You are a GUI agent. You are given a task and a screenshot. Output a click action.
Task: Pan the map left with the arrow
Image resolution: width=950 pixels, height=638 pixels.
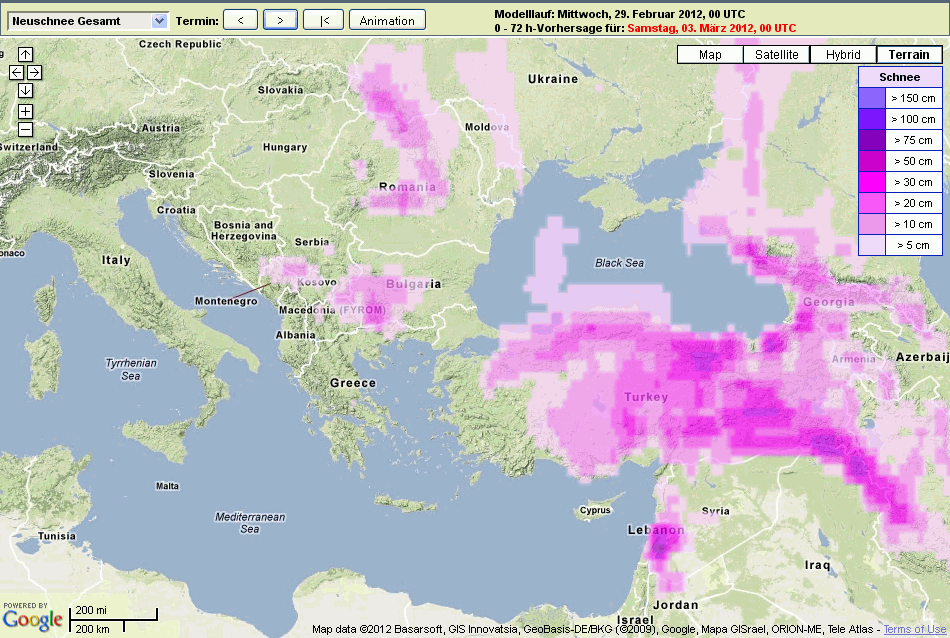tap(16, 72)
